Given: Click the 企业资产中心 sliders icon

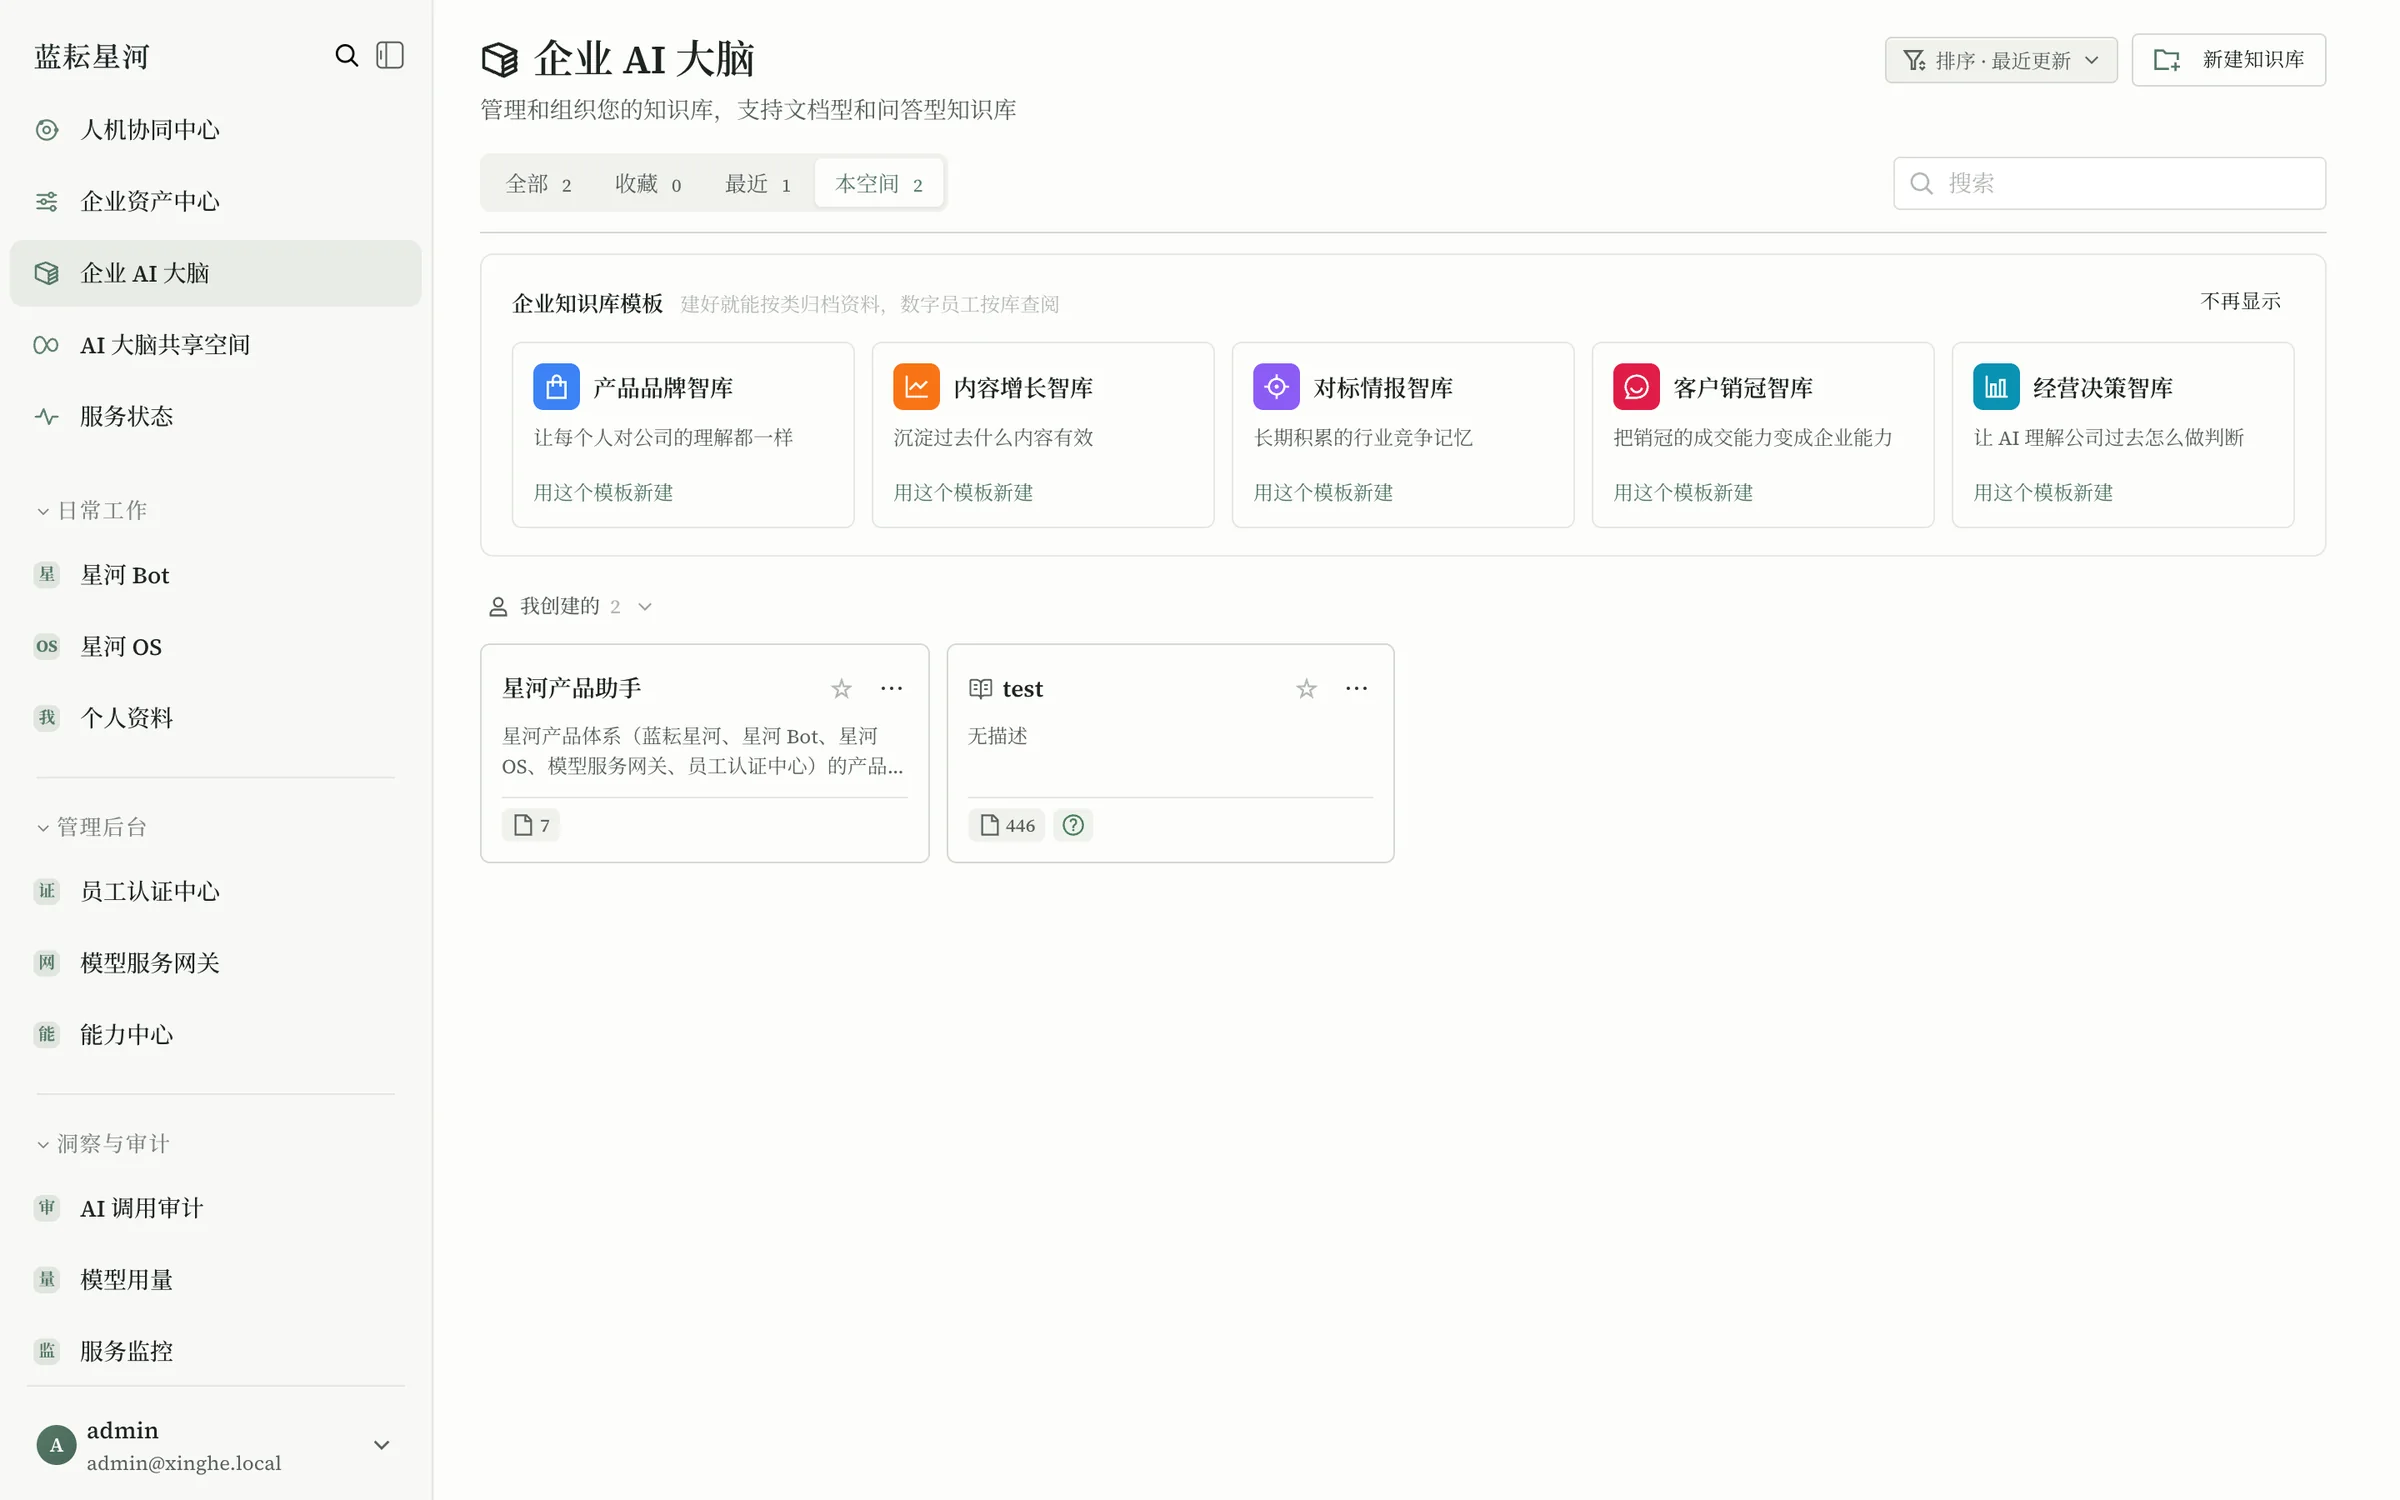Looking at the screenshot, I should [x=47, y=201].
